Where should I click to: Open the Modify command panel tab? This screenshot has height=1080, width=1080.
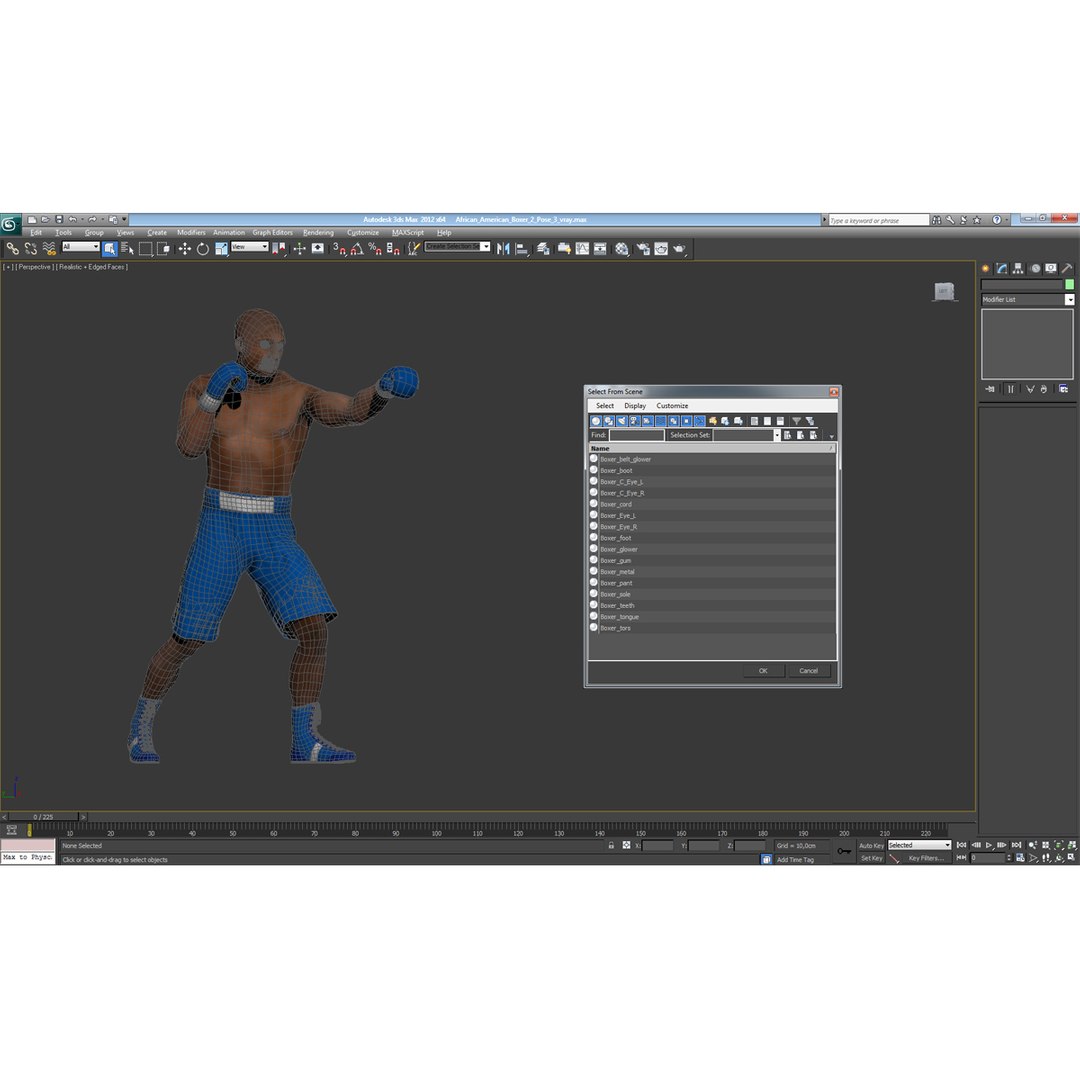(1001, 269)
